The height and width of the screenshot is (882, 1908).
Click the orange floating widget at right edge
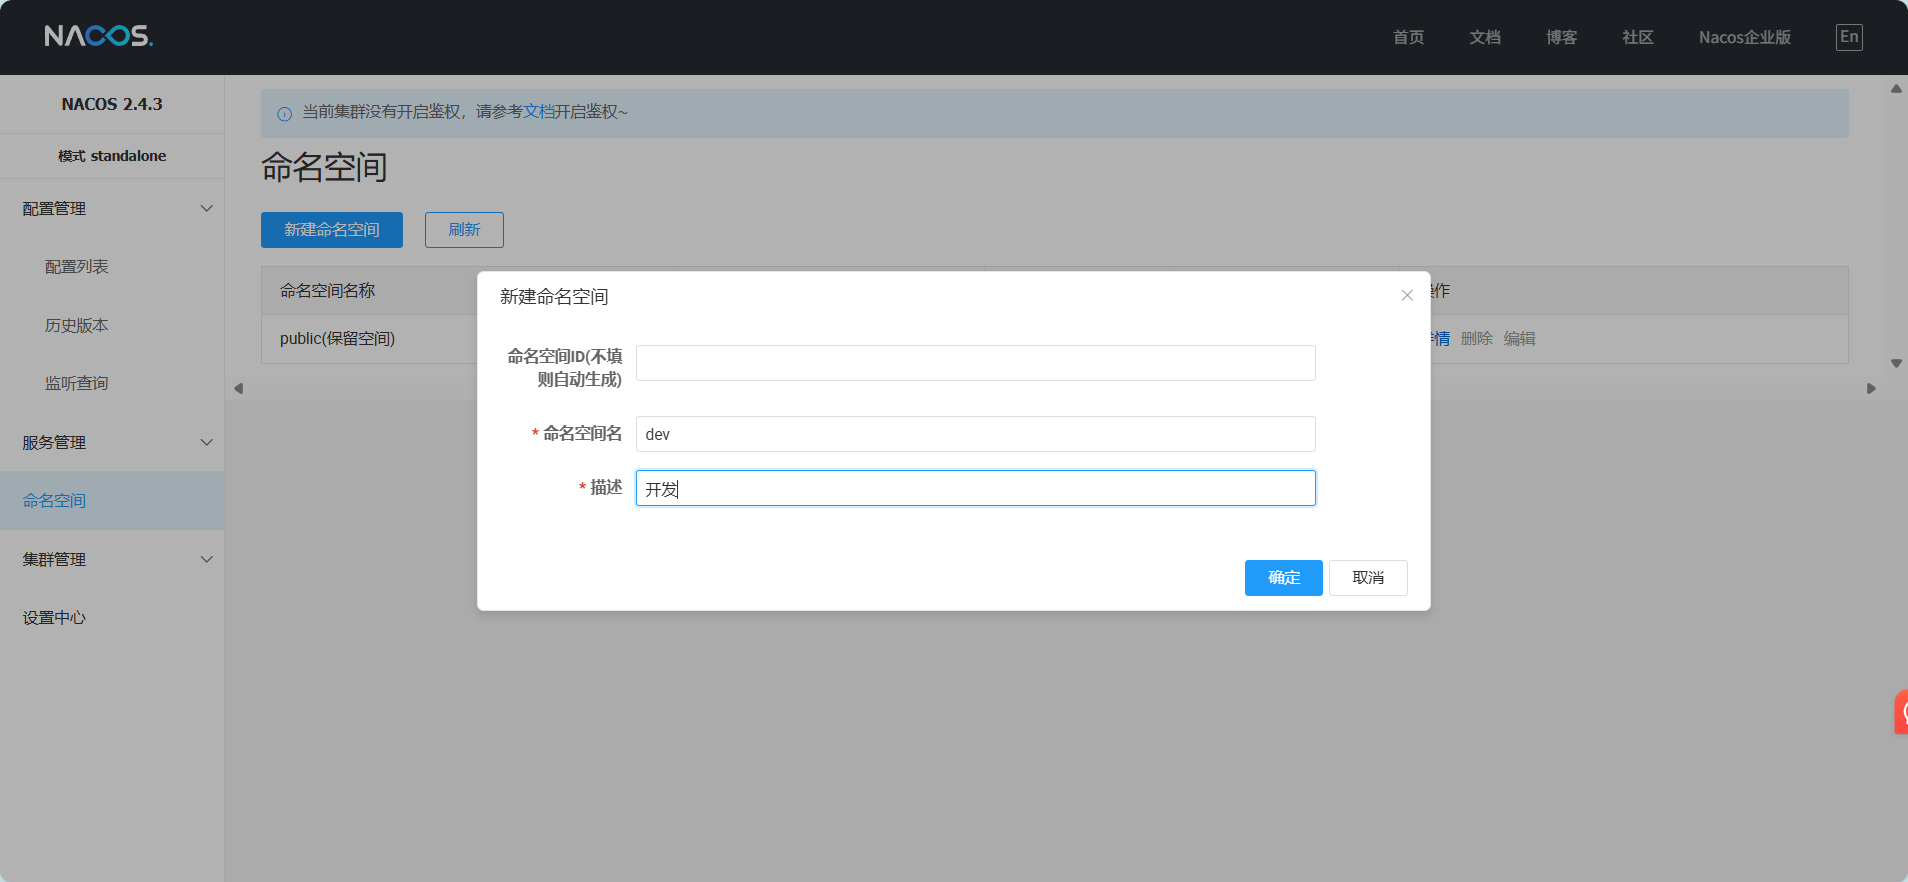click(x=1901, y=712)
